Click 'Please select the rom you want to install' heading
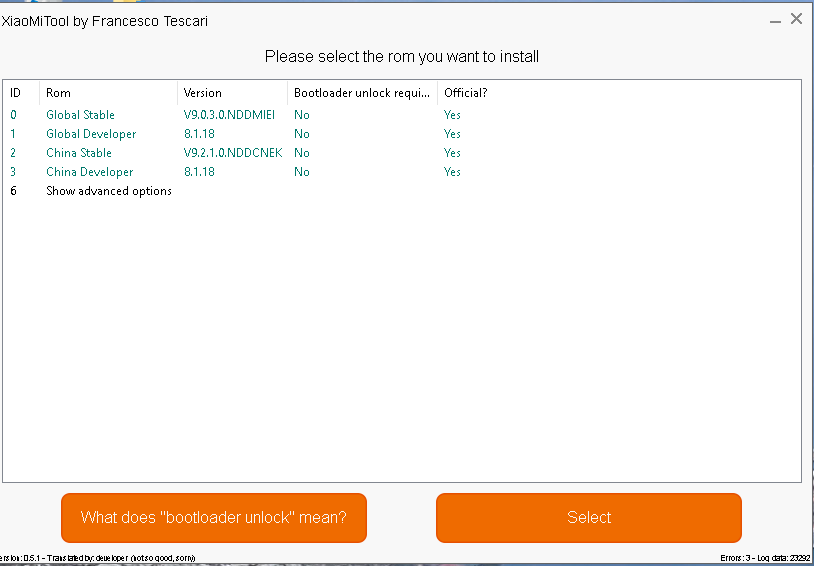 [x=402, y=56]
